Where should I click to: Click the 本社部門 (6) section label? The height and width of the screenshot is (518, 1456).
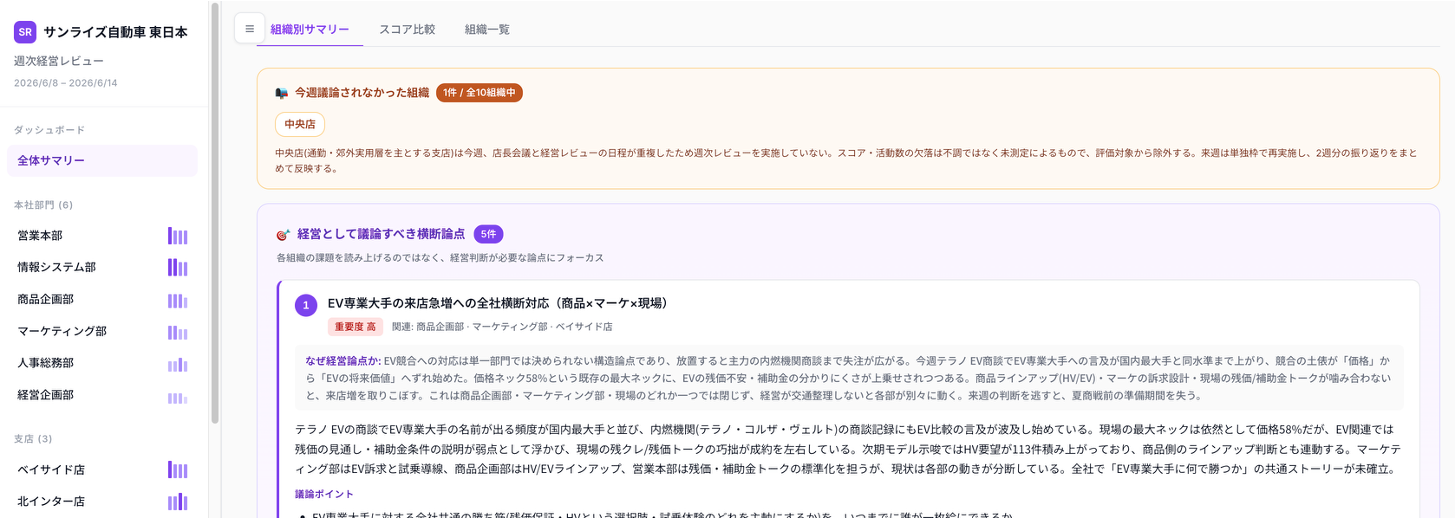pyautogui.click(x=44, y=205)
